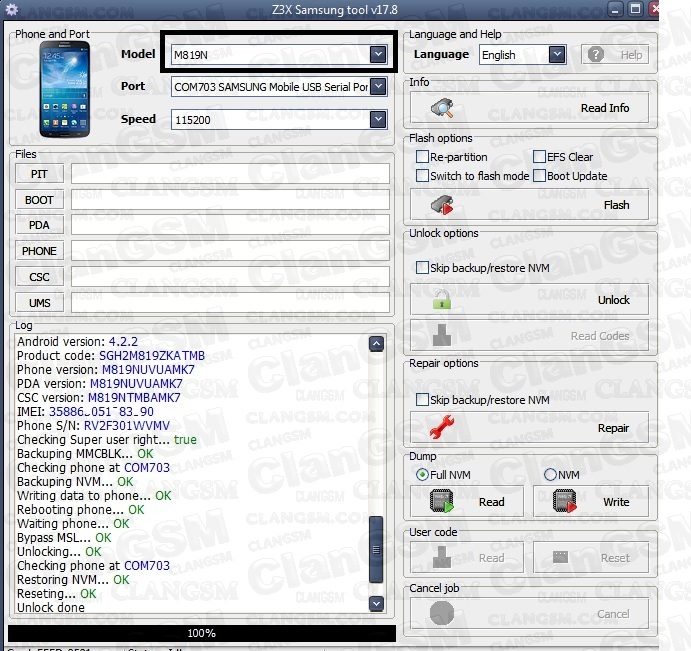Click the Dump Read chip icon

click(x=442, y=501)
